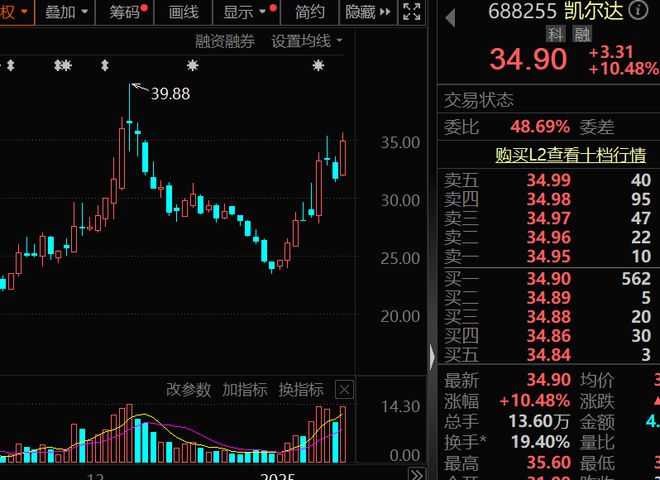Click 换指标 to switch indicator
Viewport: 660px width, 480px height.
click(x=301, y=389)
